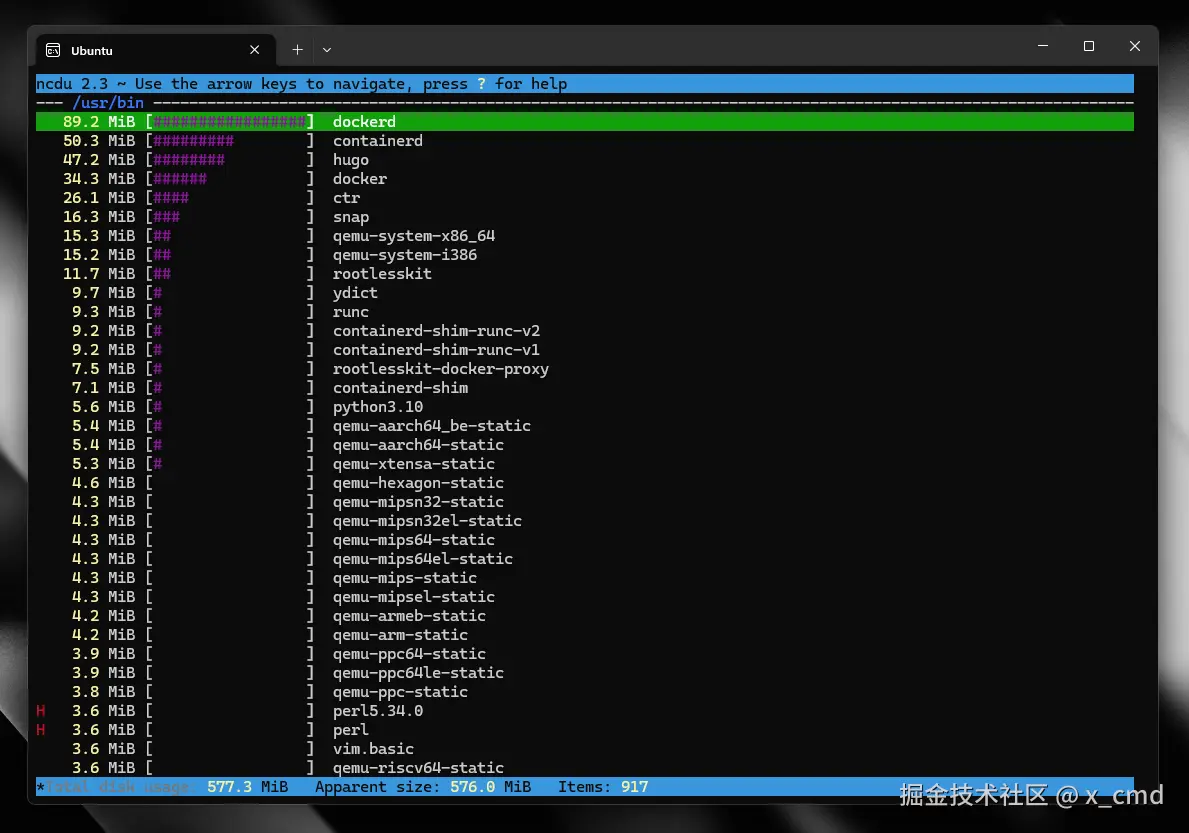Viewport: 1189px width, 833px height.
Task: Select qemu-mips64-static entry
Action: click(585, 540)
